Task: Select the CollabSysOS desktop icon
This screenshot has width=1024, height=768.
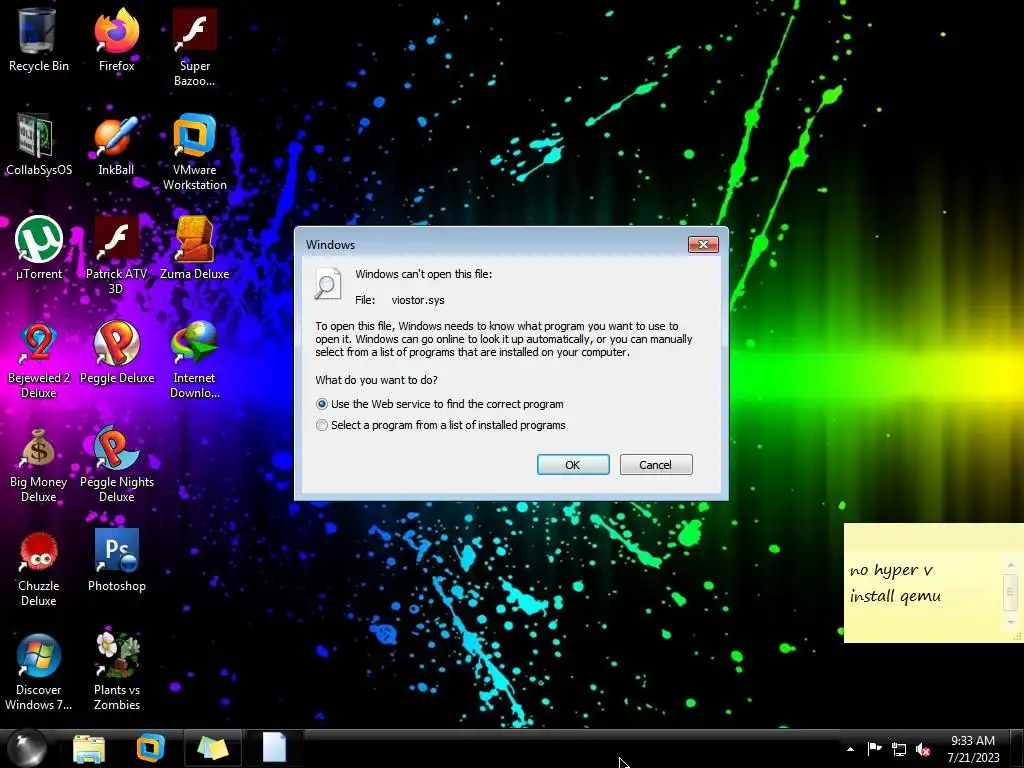Action: click(x=38, y=144)
